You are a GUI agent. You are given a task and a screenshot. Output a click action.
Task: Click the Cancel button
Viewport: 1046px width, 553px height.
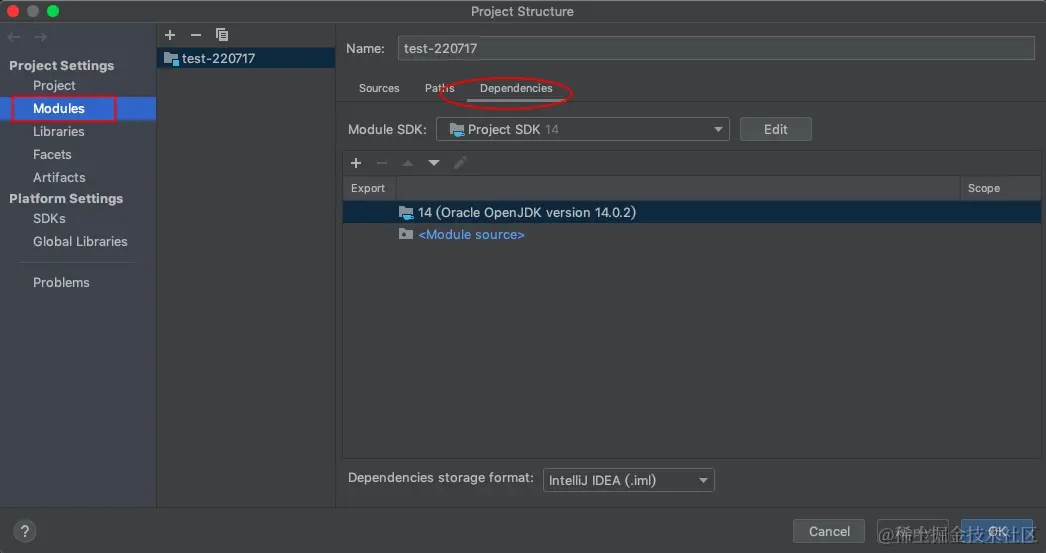829,531
